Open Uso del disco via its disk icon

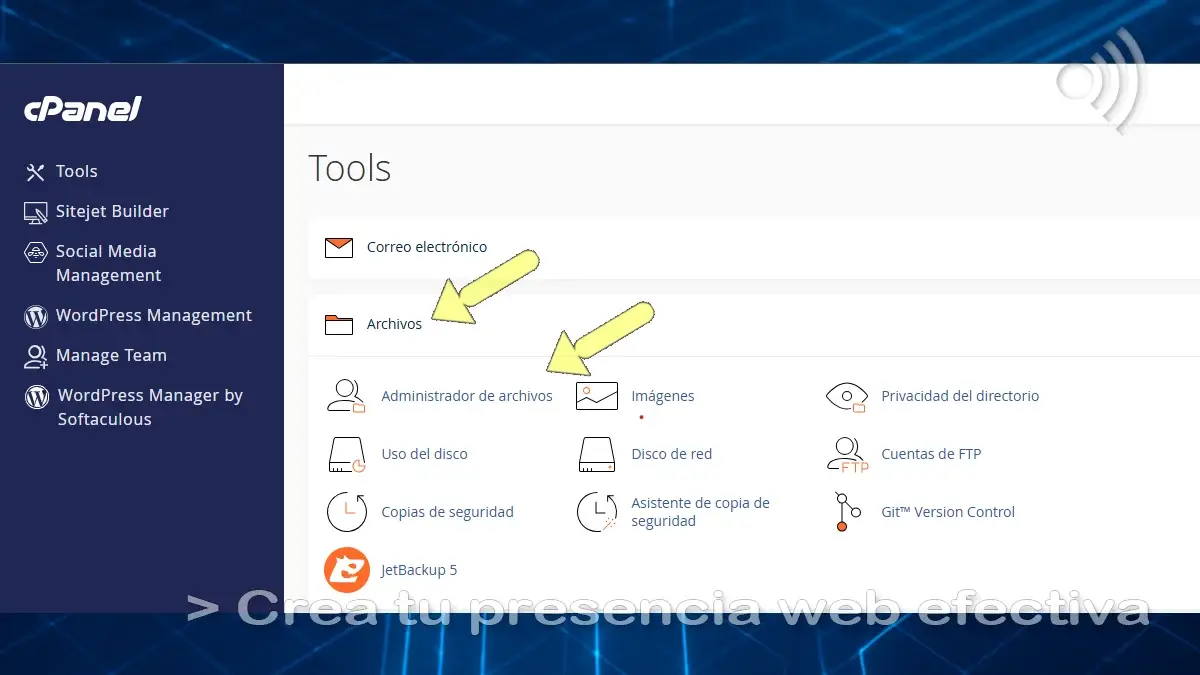[346, 453]
